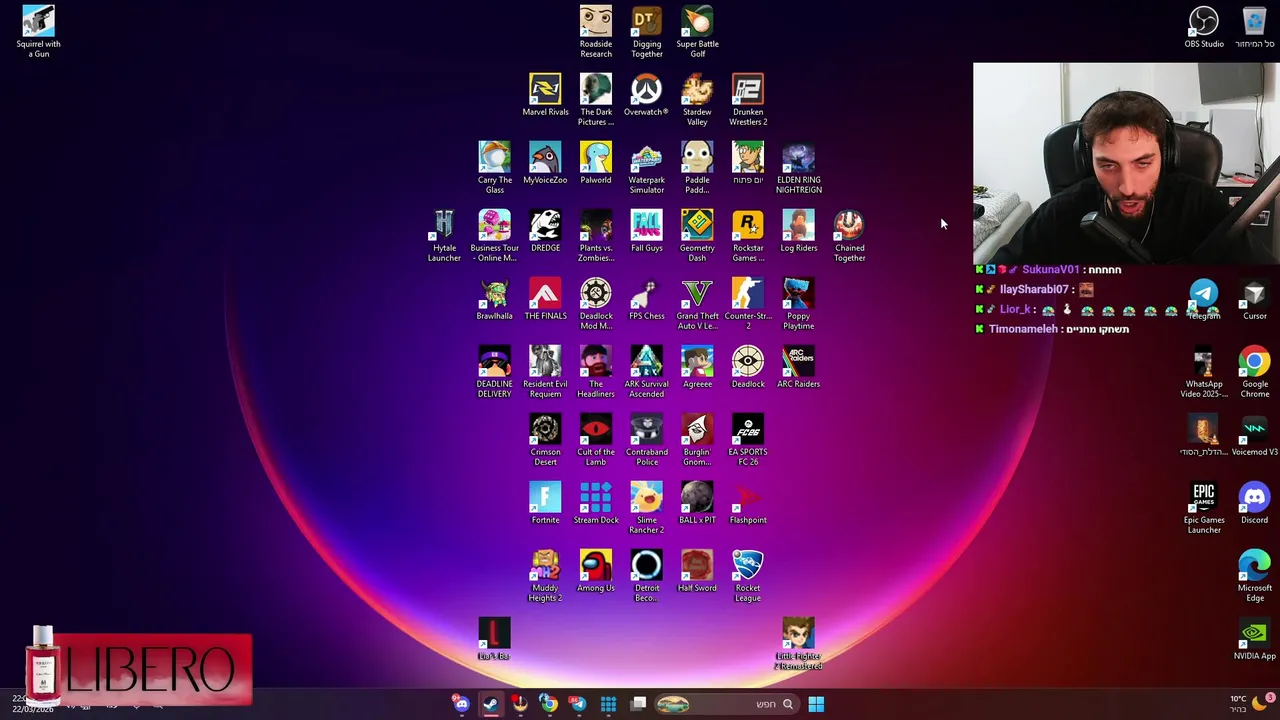Launch MyVoiceZoo shortcut
1280x720 pixels.
coord(545,163)
